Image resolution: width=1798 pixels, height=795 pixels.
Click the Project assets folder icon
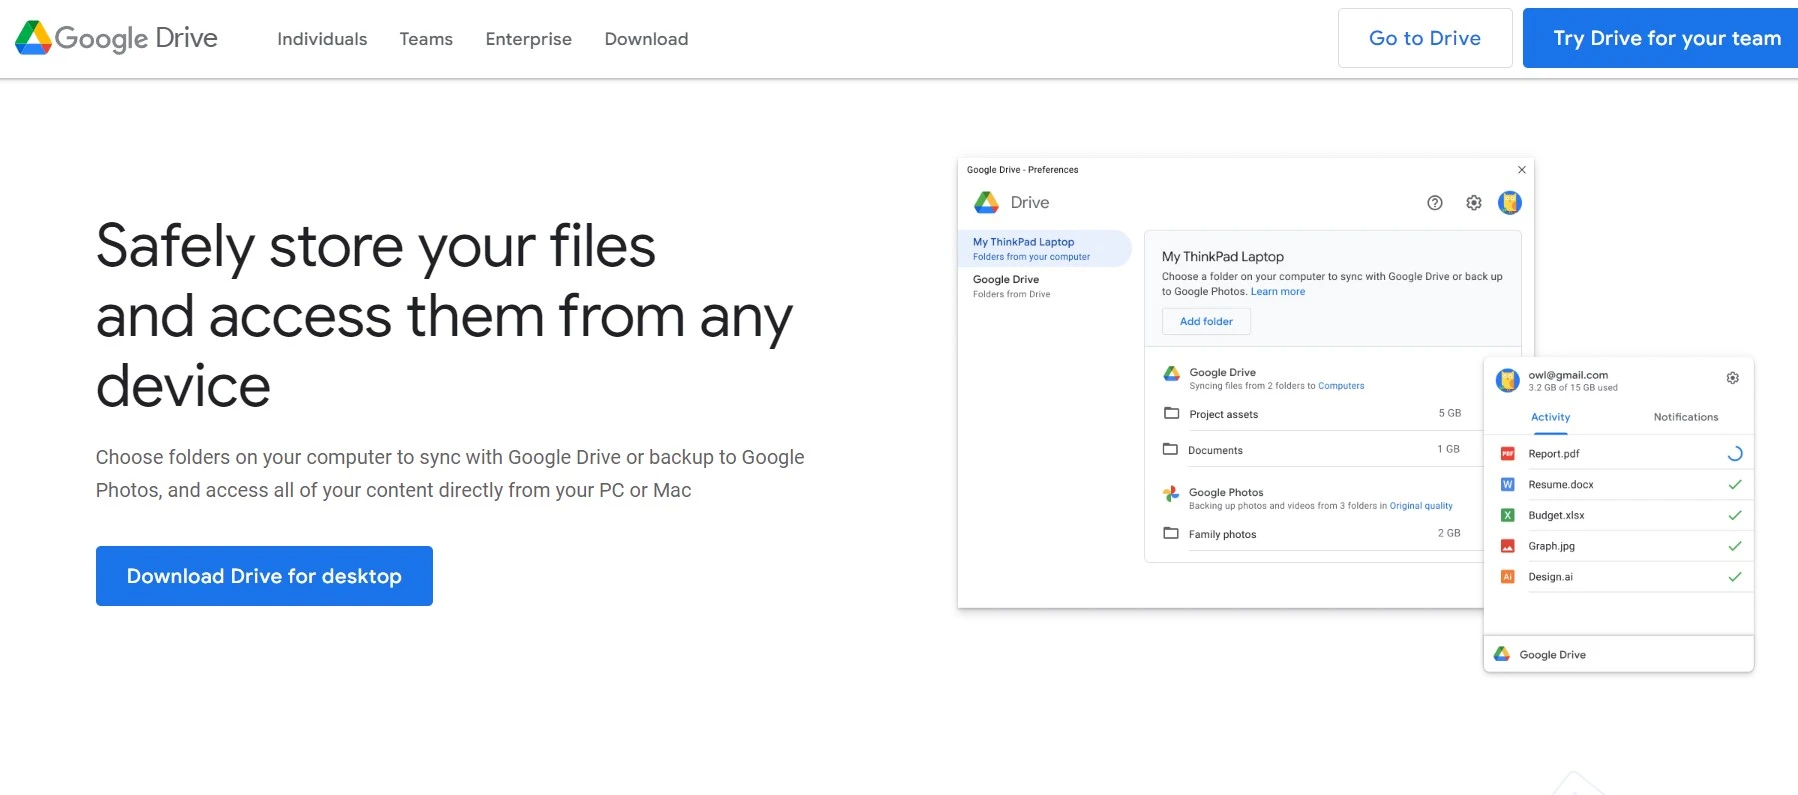[x=1171, y=414]
